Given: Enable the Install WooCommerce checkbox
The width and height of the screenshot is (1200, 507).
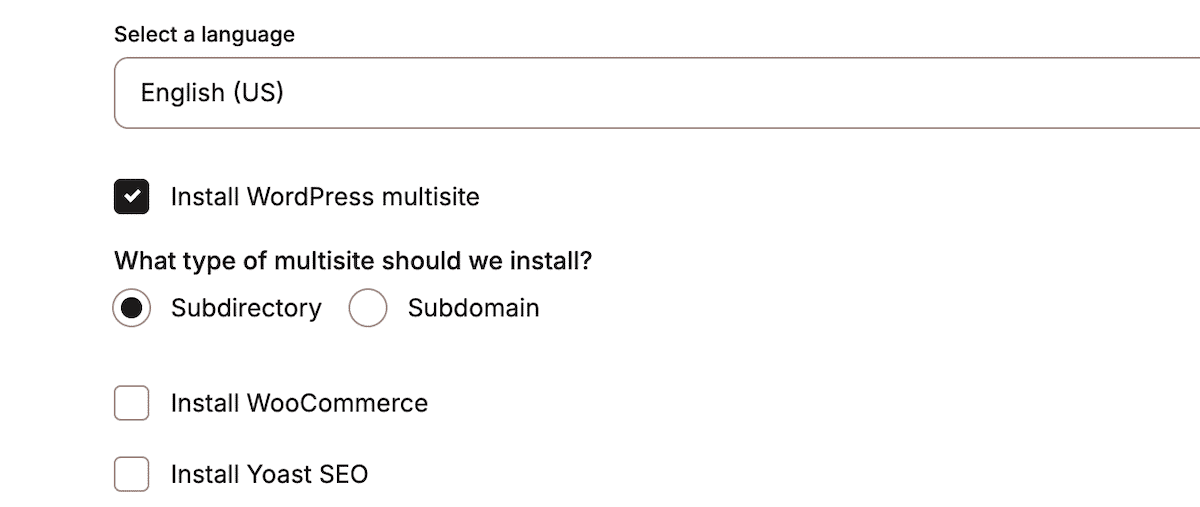Looking at the screenshot, I should click(x=131, y=403).
